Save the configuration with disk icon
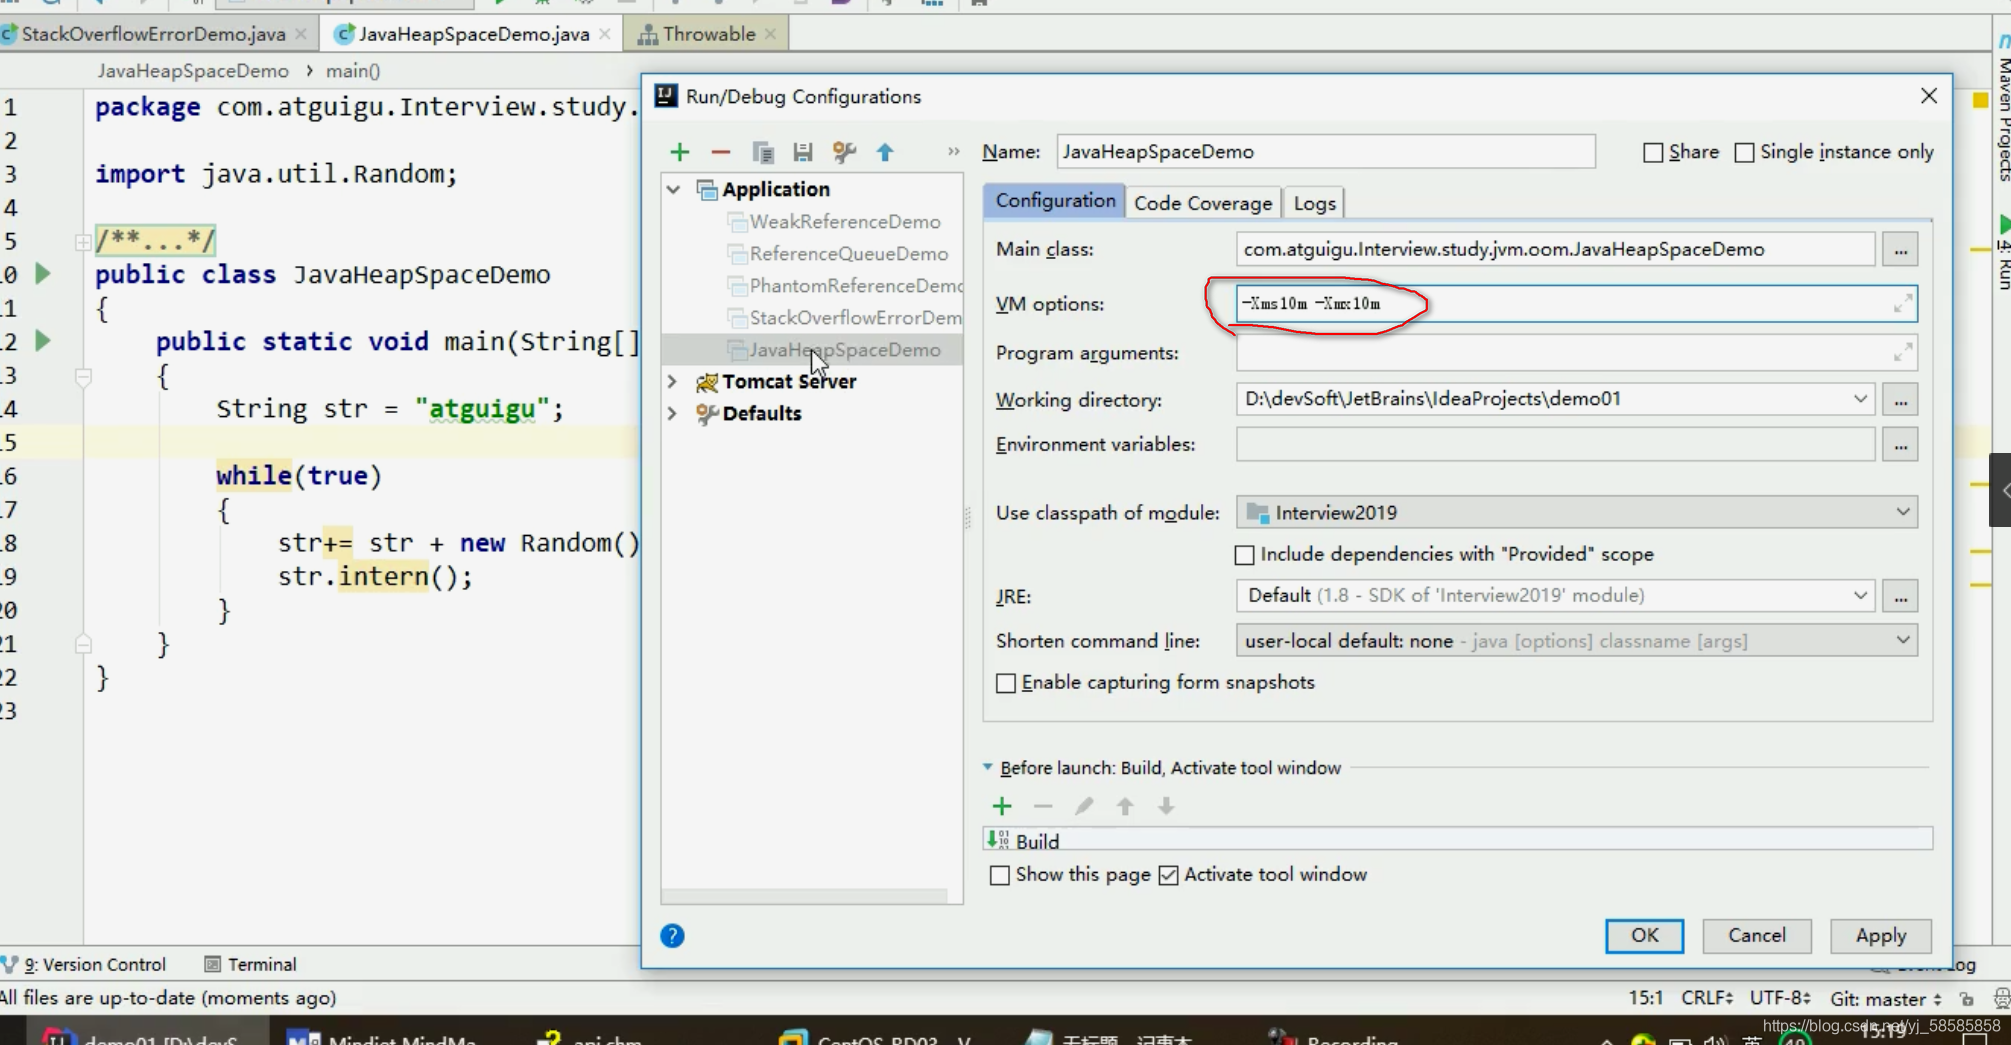2011x1045 pixels. [803, 152]
